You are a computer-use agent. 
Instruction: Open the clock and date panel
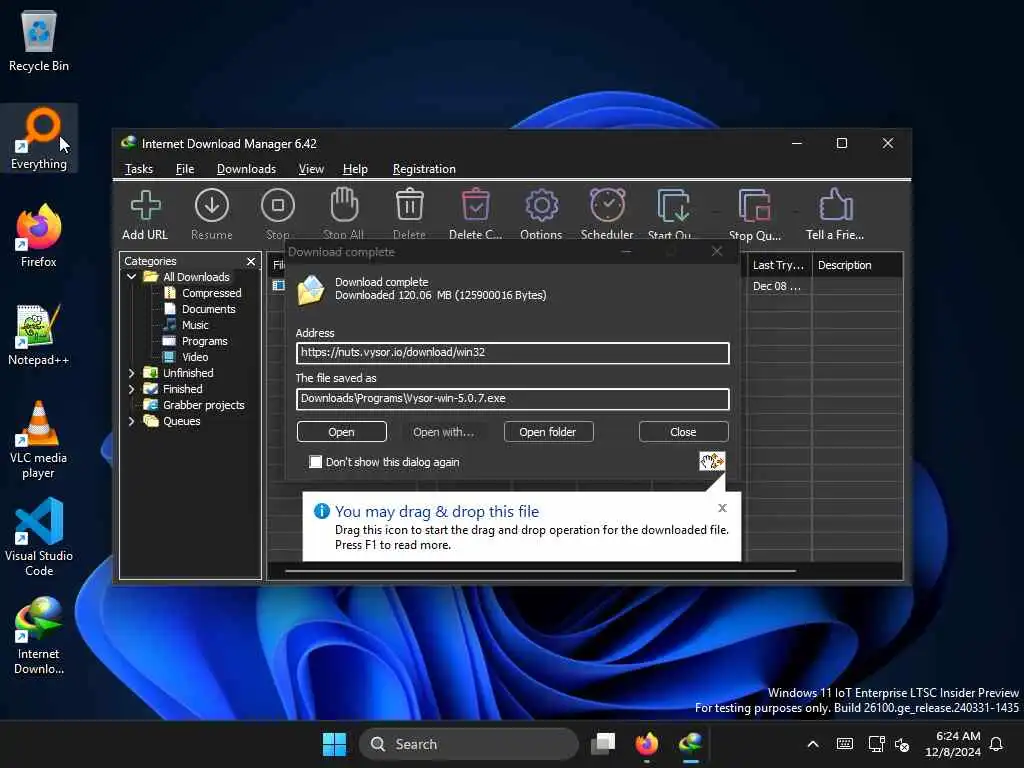tap(953, 744)
